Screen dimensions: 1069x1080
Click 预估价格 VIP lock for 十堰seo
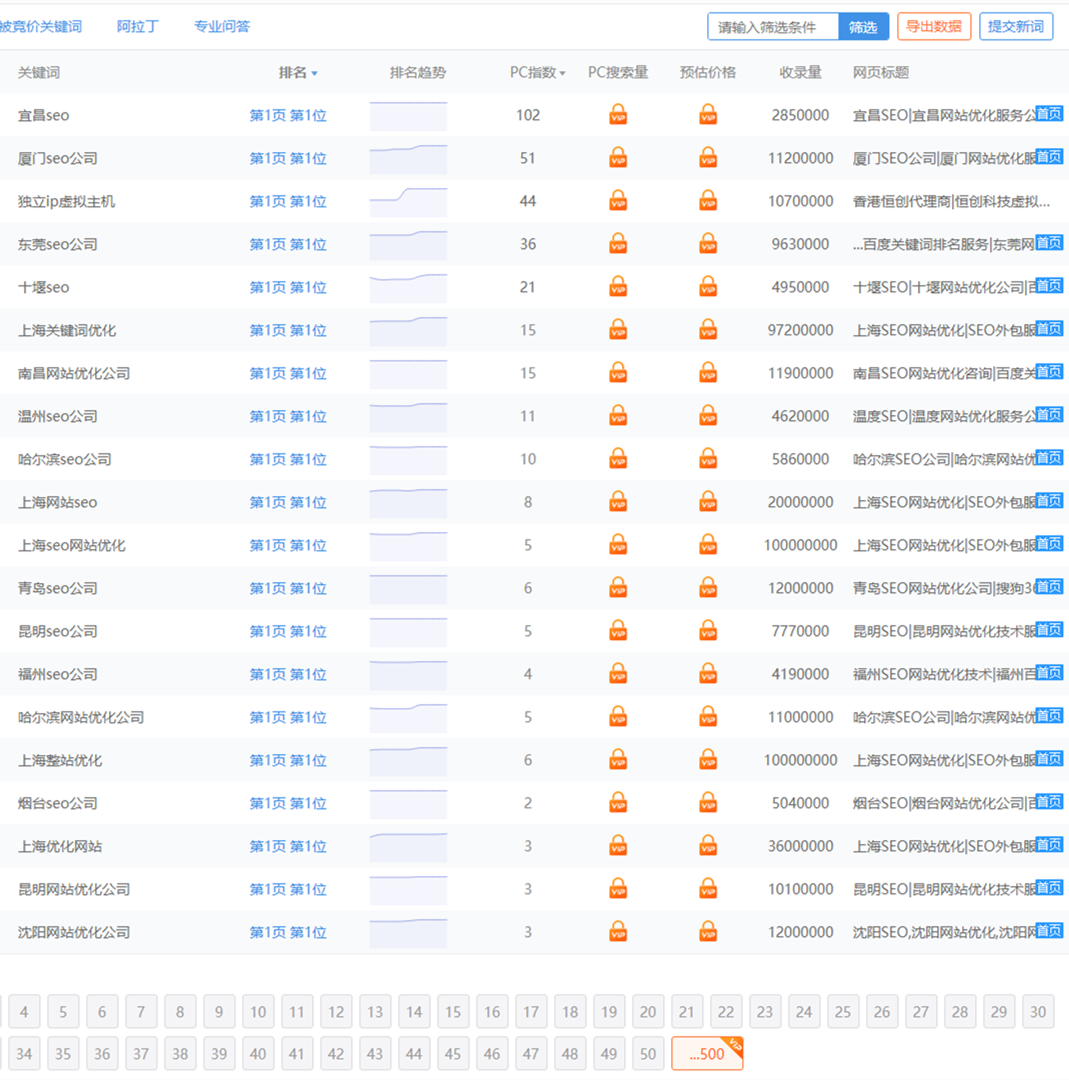click(x=708, y=287)
